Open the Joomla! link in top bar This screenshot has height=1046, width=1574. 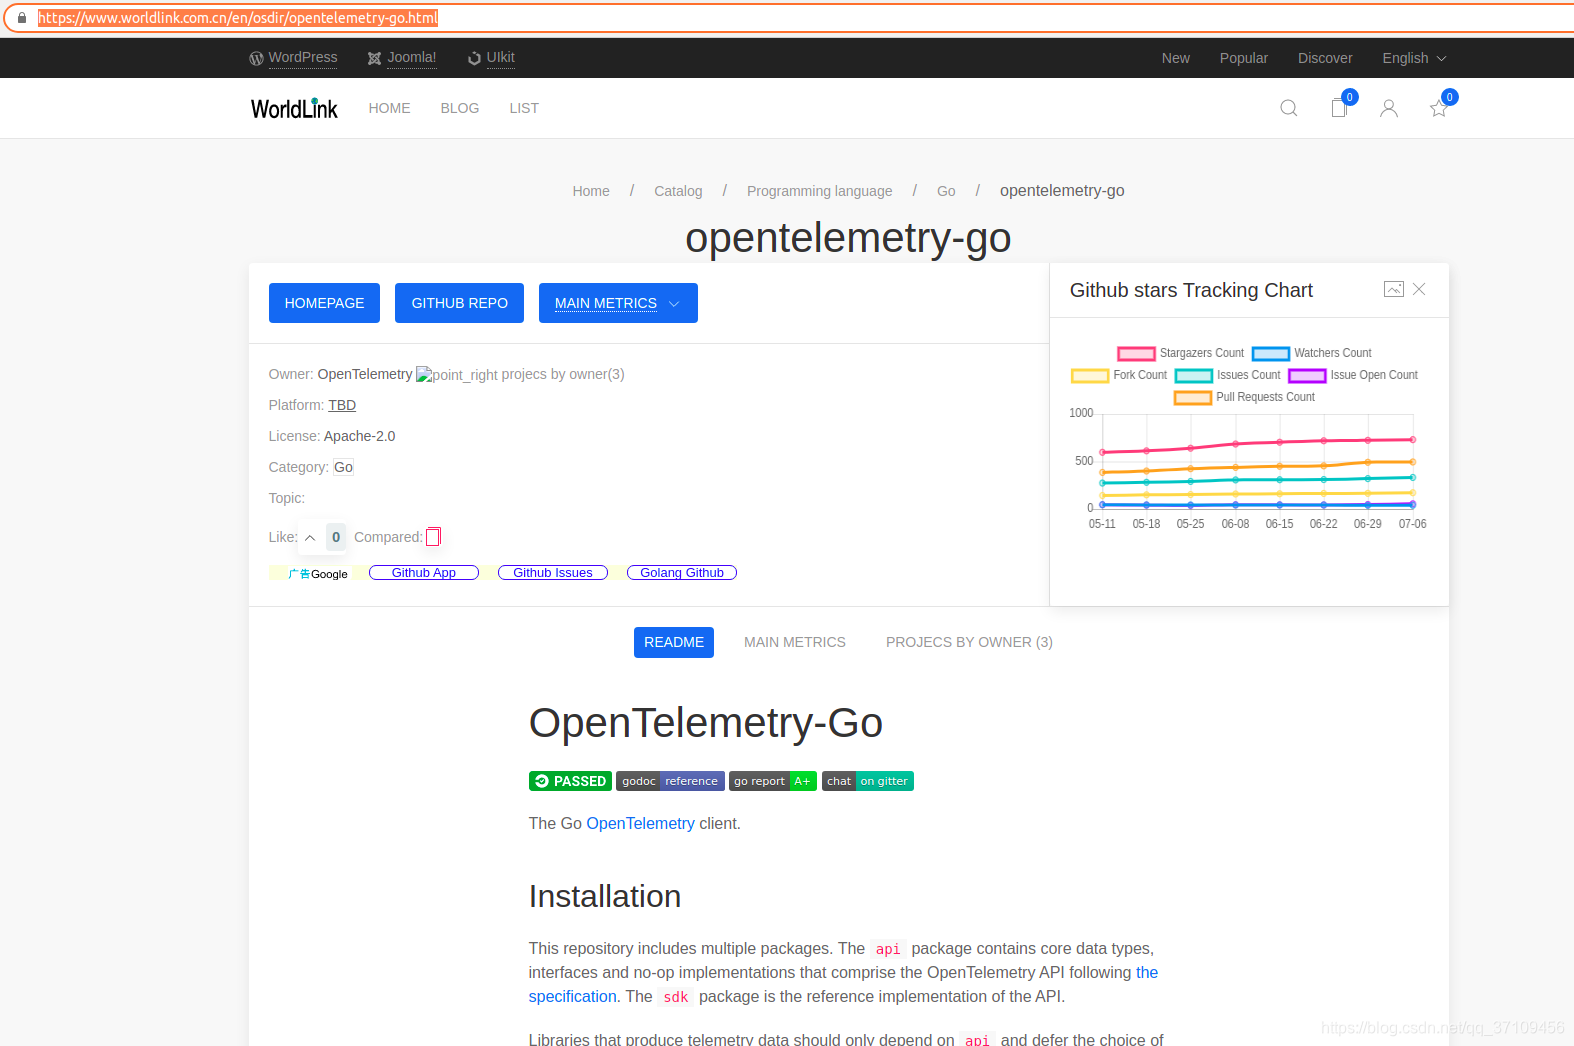point(412,58)
